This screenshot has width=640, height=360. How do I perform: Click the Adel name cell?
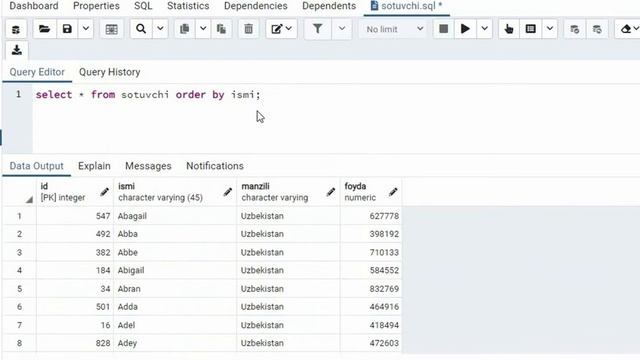(175, 325)
